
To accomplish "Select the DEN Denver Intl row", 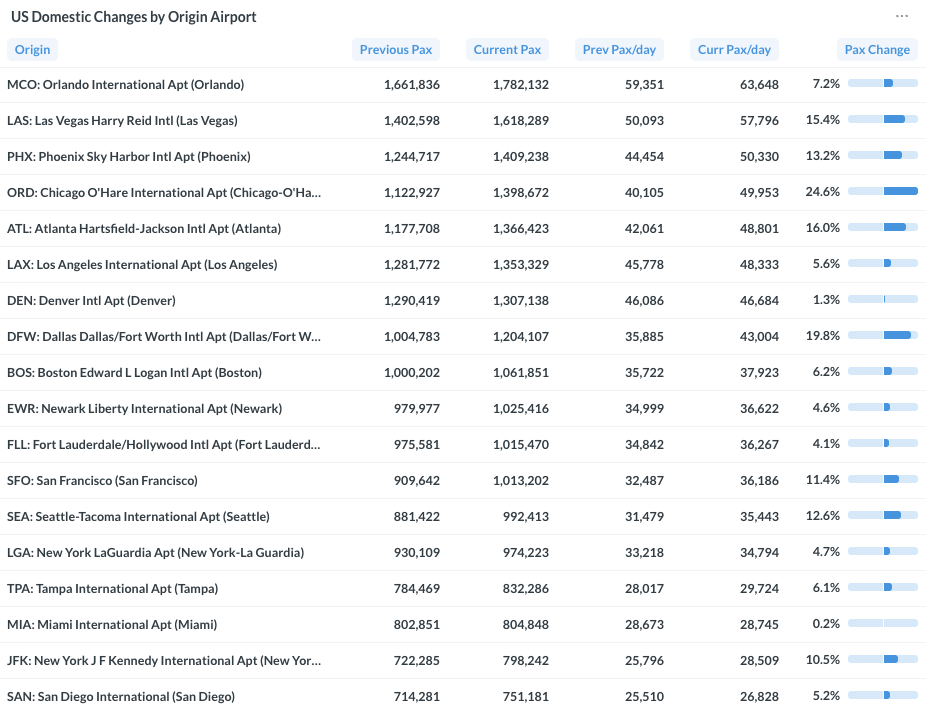I will [x=91, y=301].
